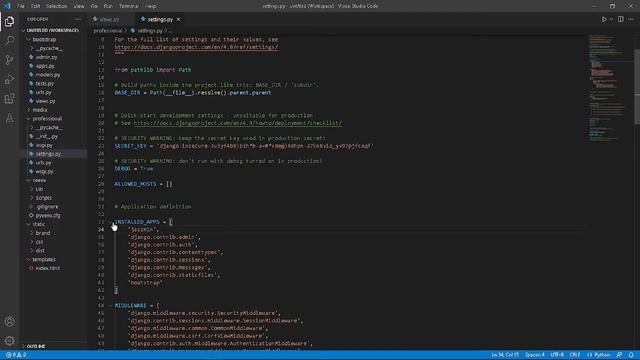
Task: Change line endings via CRLF
Action: 575,355
